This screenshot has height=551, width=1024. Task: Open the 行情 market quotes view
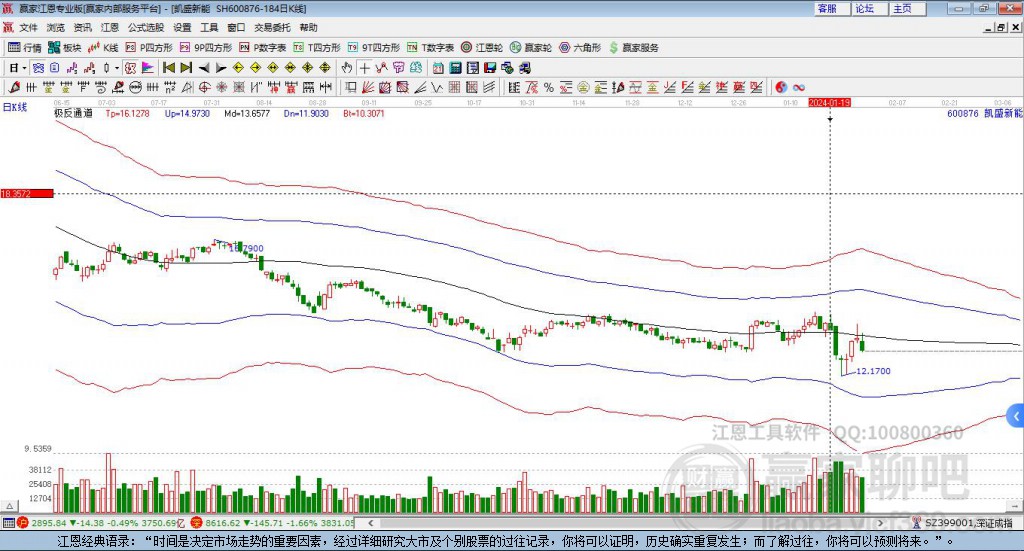tap(25, 48)
